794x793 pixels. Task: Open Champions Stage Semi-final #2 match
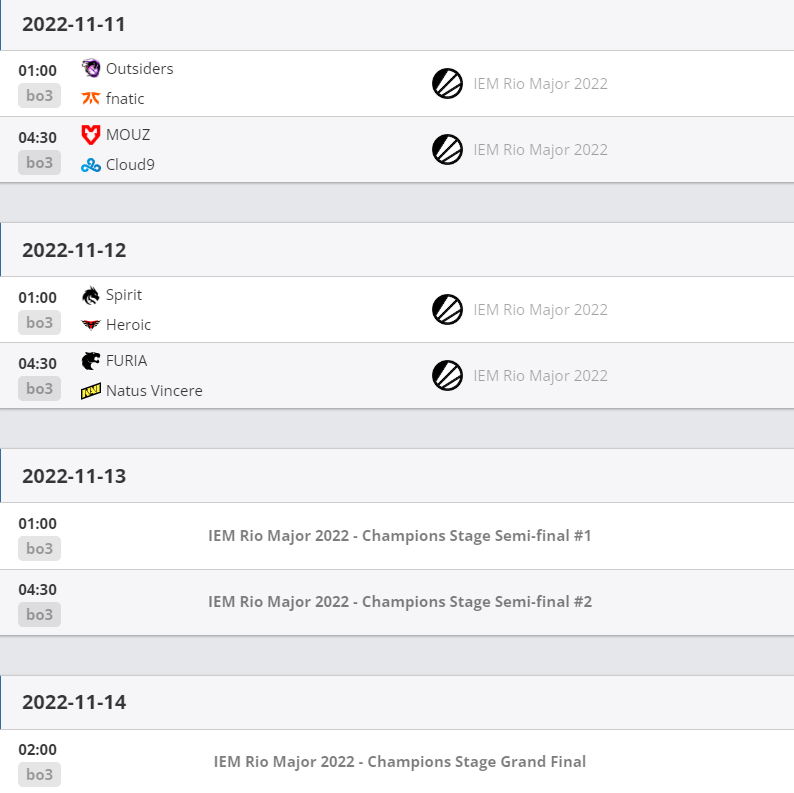click(x=399, y=602)
